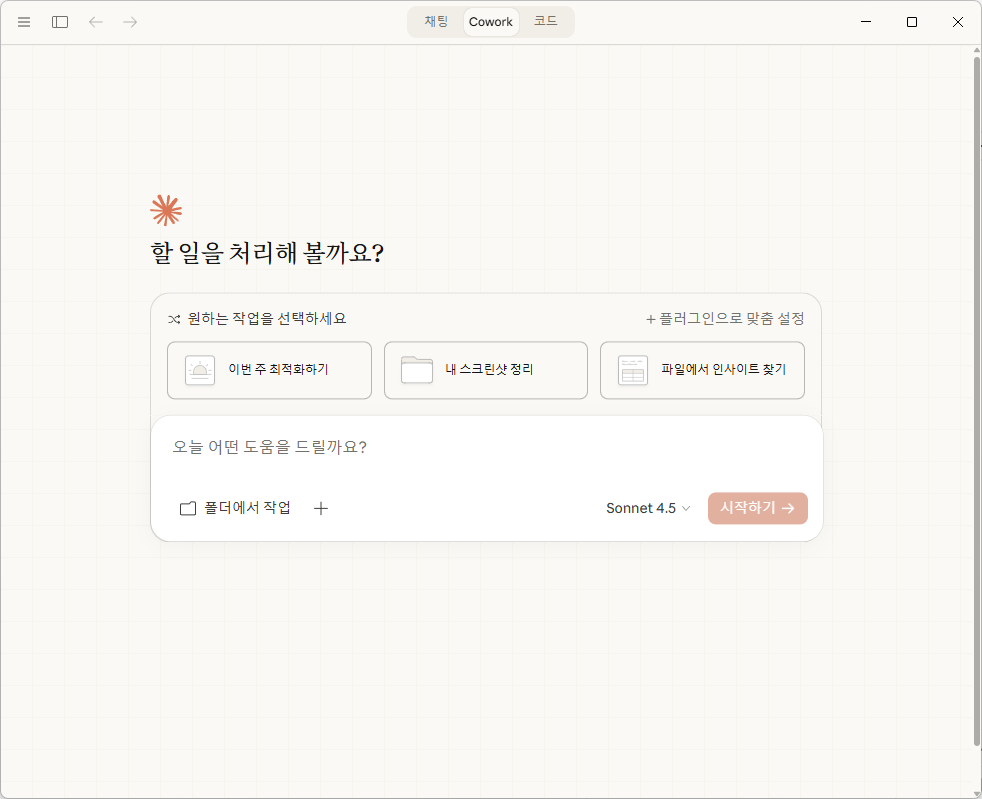This screenshot has height=799, width=982.
Task: Click the shuffle tasks icon
Action: (x=174, y=319)
